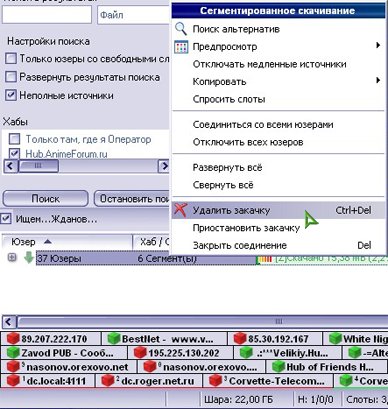This screenshot has height=409, width=388.
Task: Click the hubs list horizontal scrollbar thumb
Action: 38,166
